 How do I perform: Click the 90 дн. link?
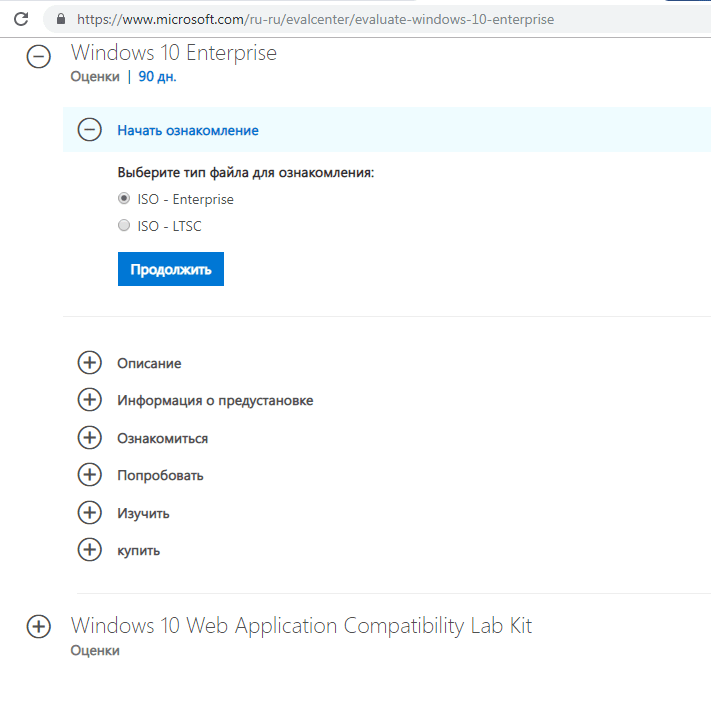157,77
